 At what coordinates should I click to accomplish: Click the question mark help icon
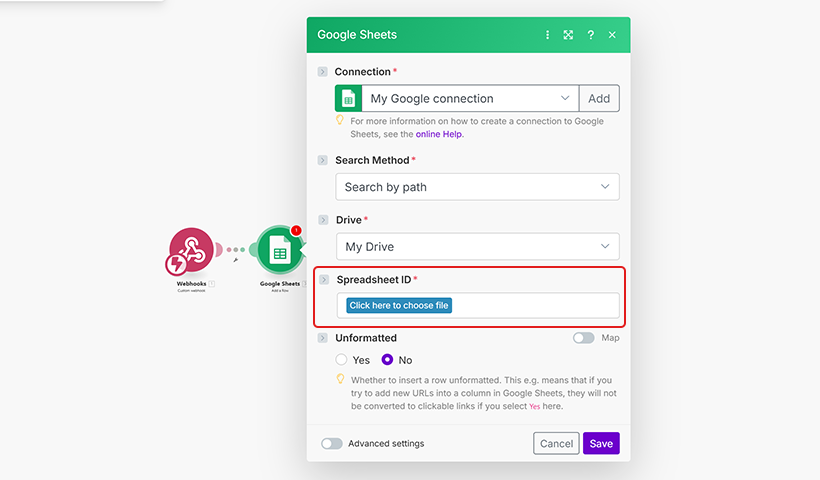(x=590, y=35)
